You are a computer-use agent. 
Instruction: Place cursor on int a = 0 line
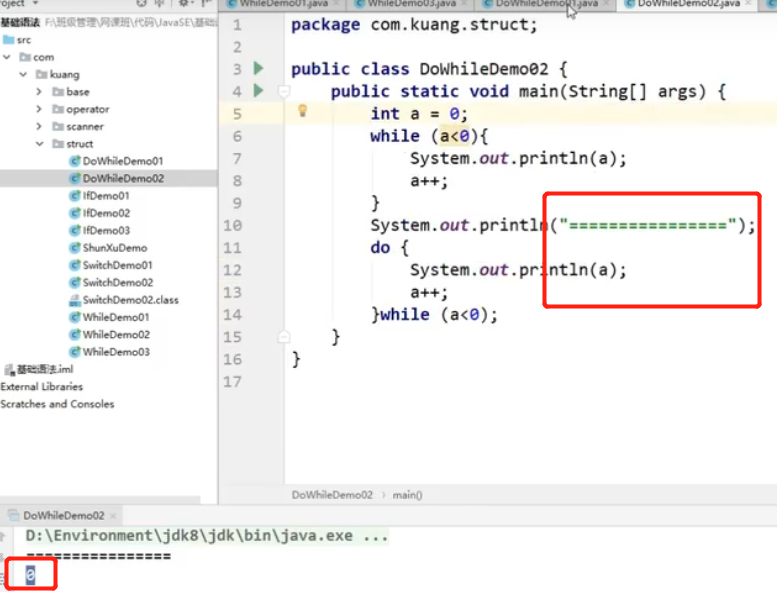tap(419, 114)
